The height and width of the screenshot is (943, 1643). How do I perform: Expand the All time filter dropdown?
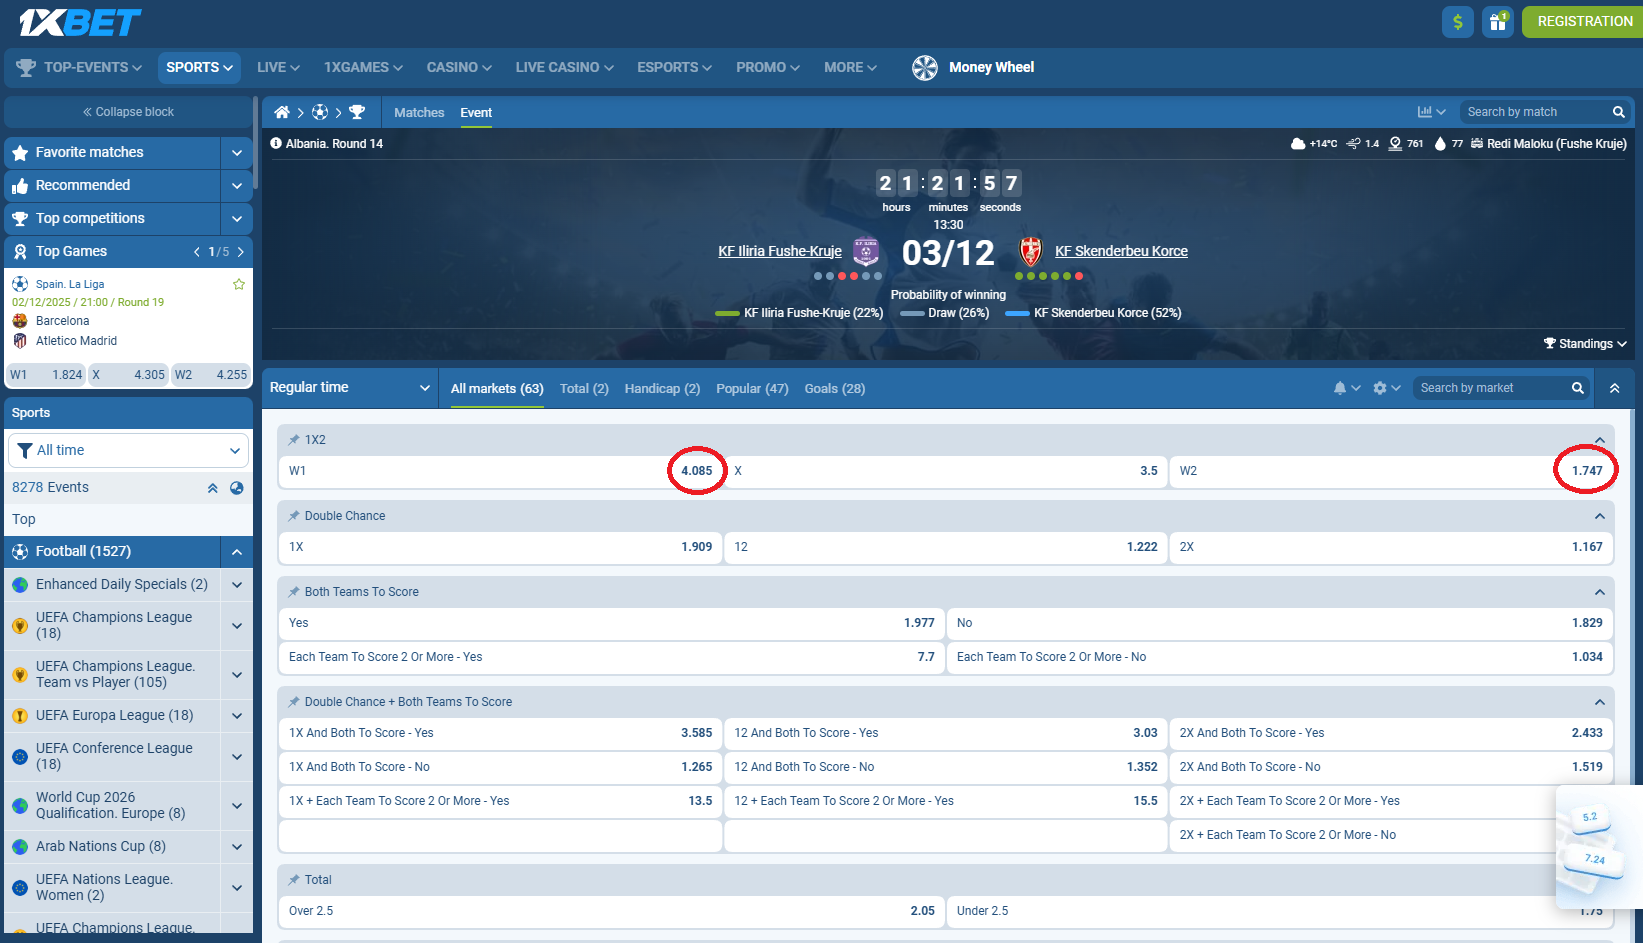[x=128, y=450]
